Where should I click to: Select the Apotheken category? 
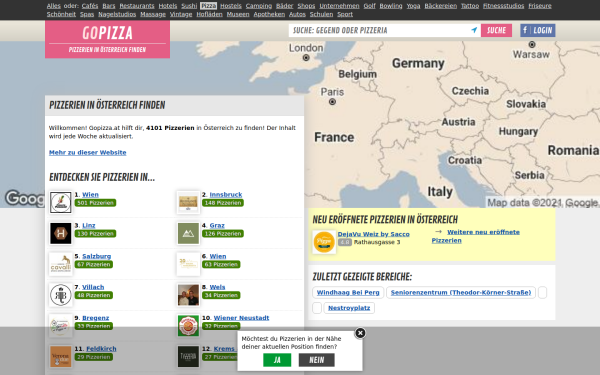269,14
